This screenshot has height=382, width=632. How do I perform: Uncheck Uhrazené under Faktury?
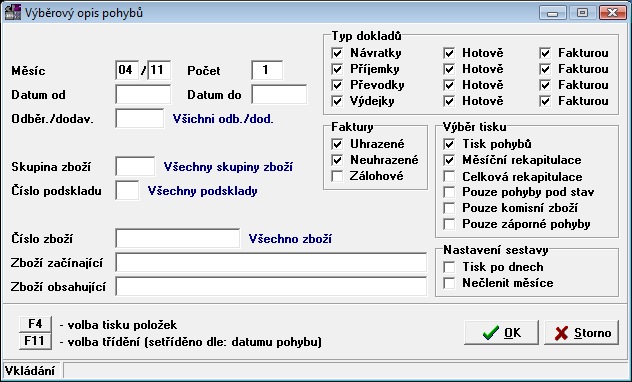pos(337,144)
